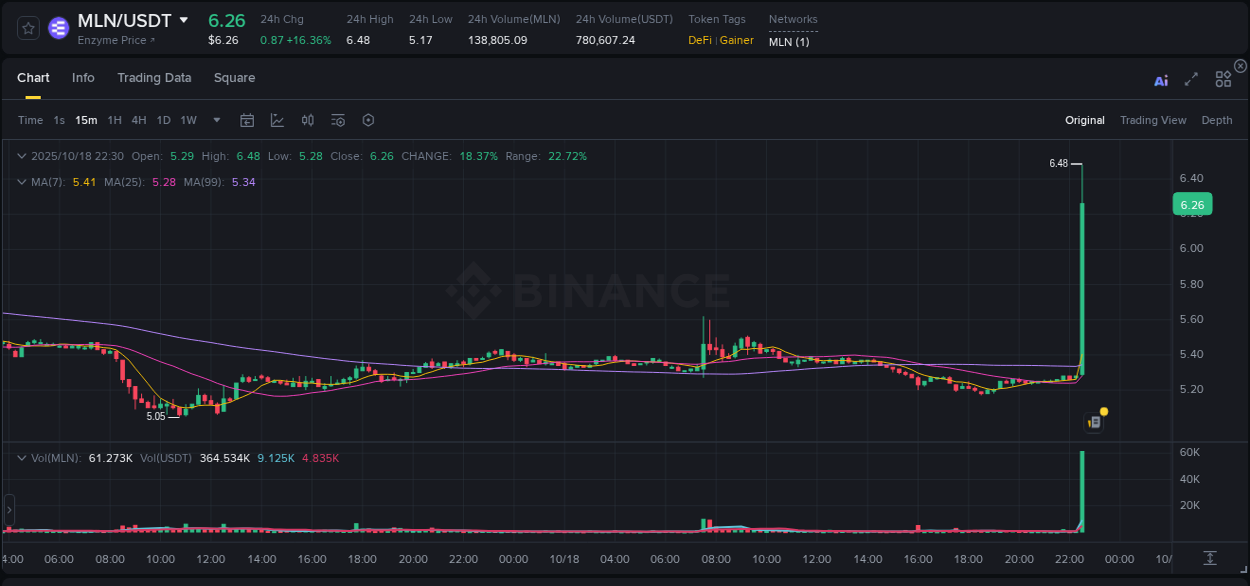
Task: Open the indicator list settings icon
Action: 338,119
